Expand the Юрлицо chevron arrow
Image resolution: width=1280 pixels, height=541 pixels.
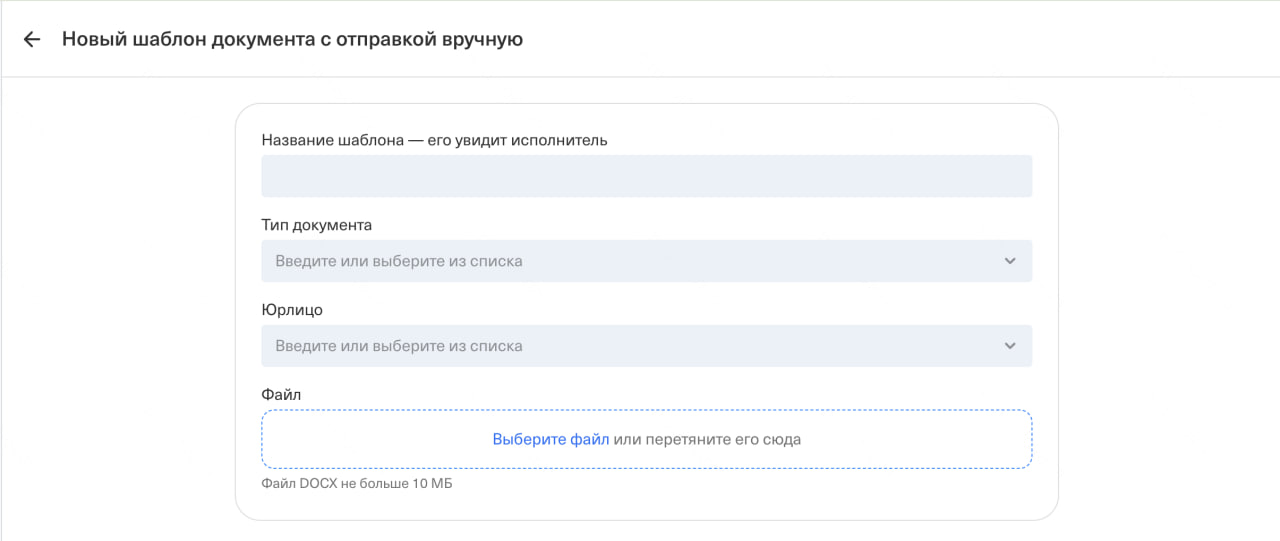tap(1009, 346)
